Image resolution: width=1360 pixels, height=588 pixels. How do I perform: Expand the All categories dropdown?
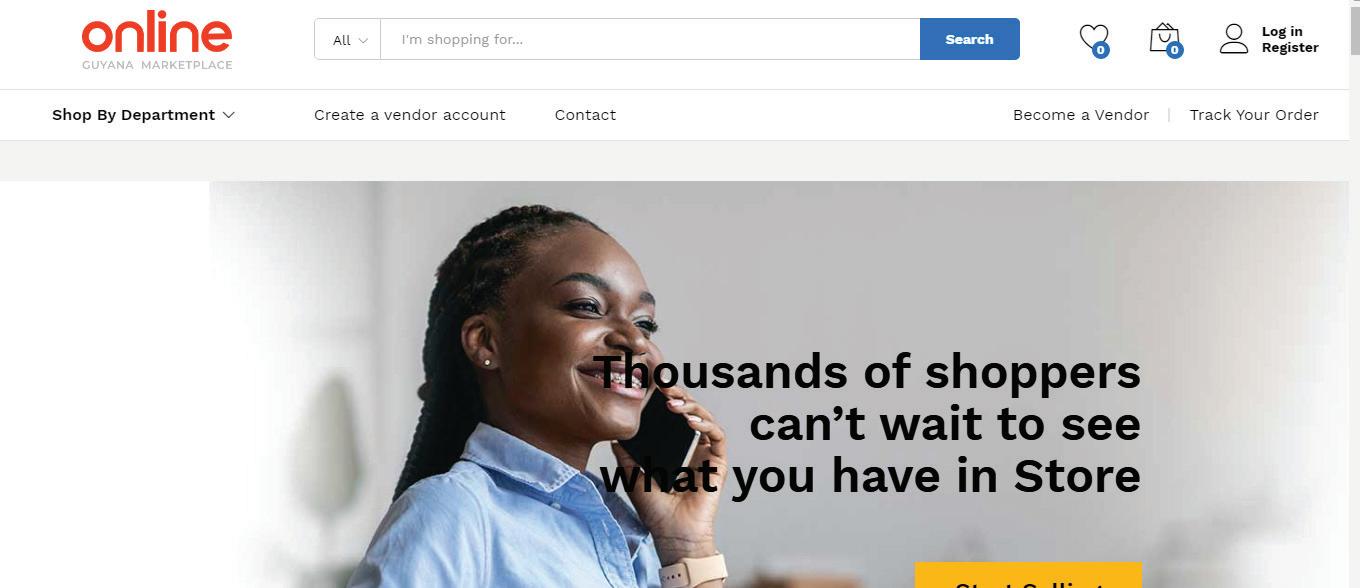coord(348,39)
